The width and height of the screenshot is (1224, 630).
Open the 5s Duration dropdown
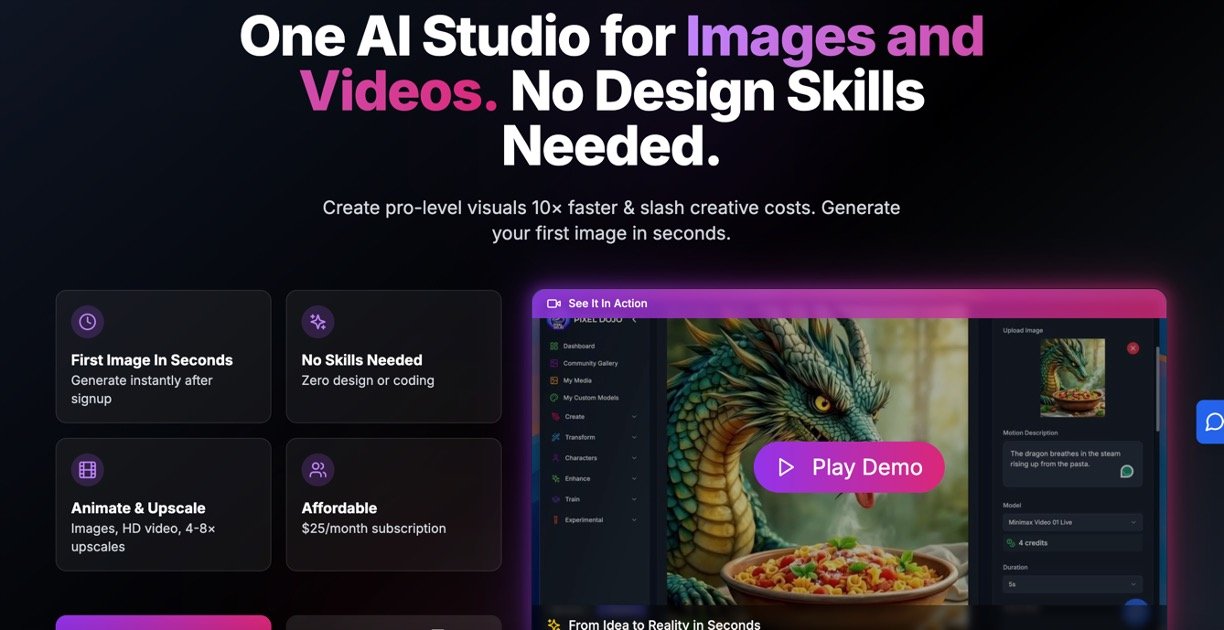coord(1071,584)
